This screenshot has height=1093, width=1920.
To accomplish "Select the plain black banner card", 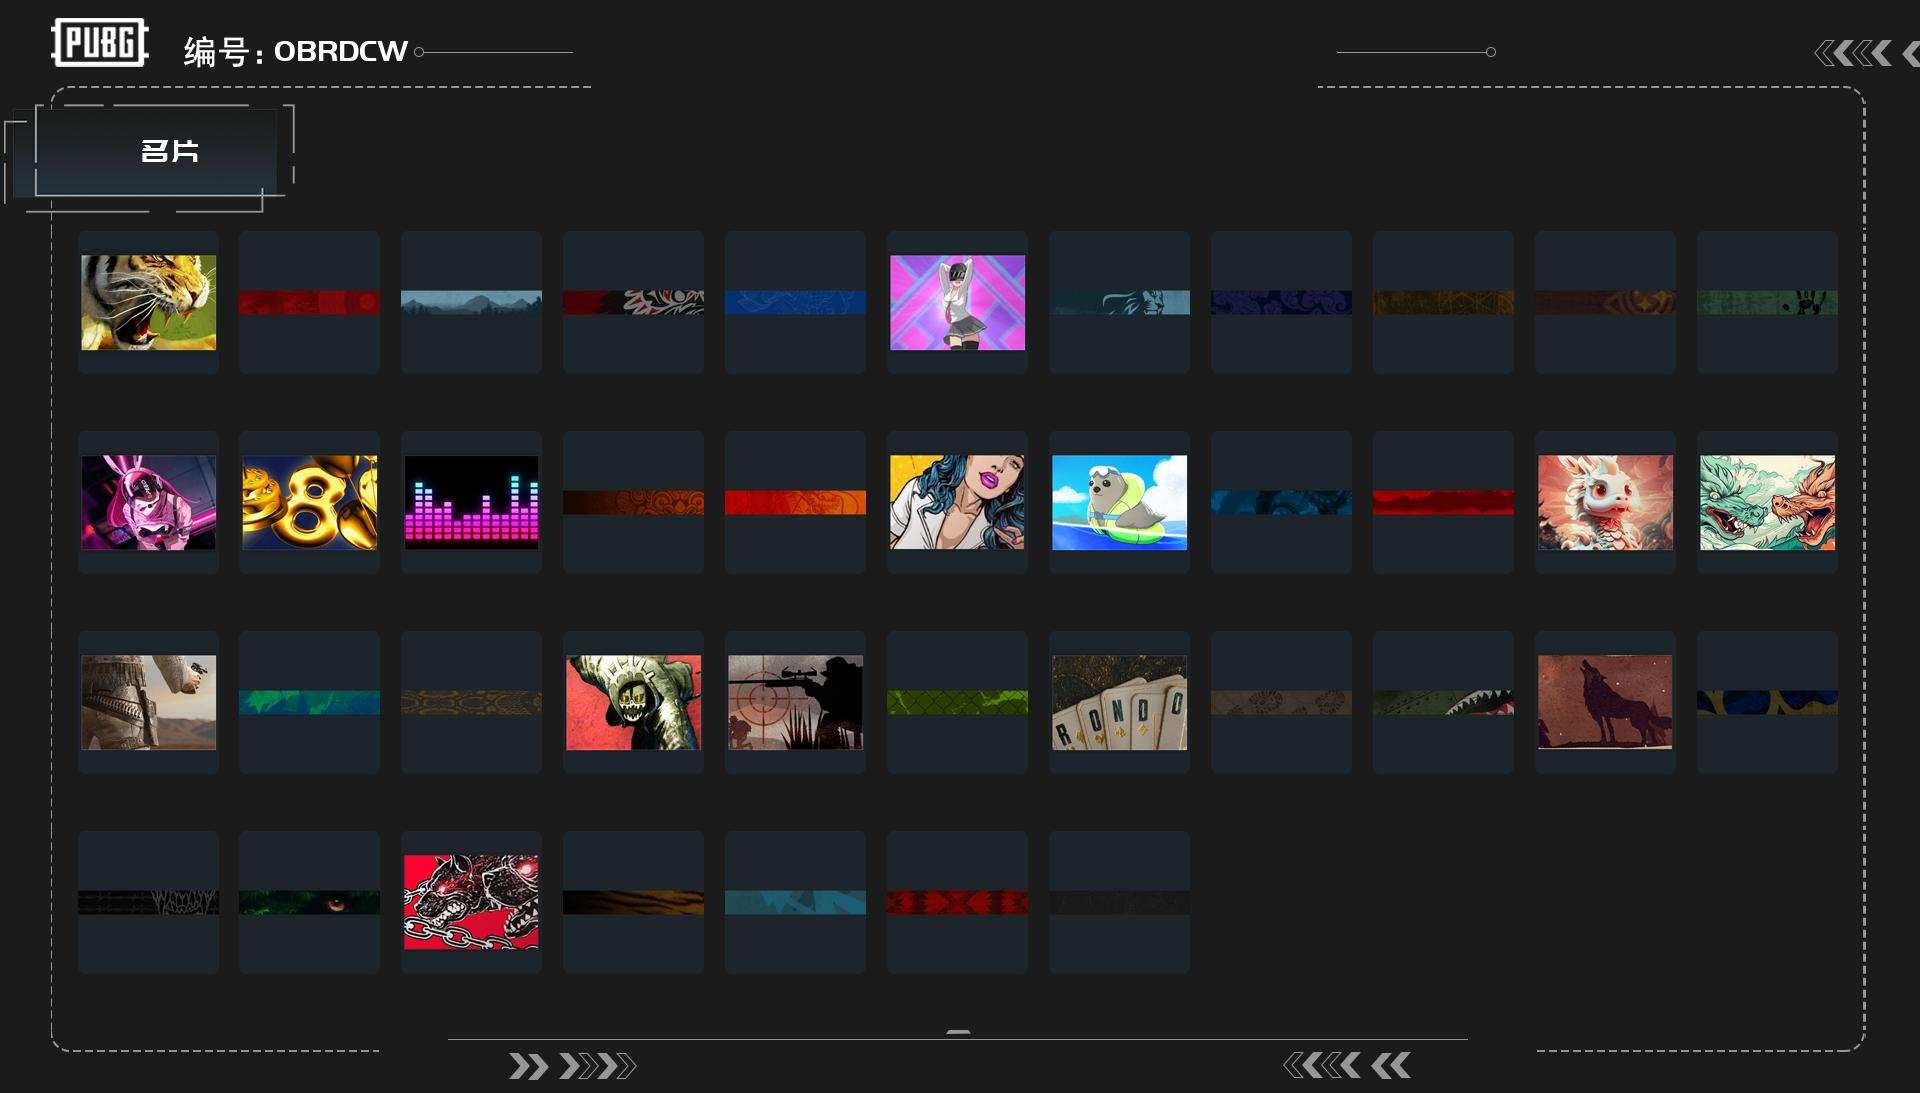I will click(x=1119, y=902).
